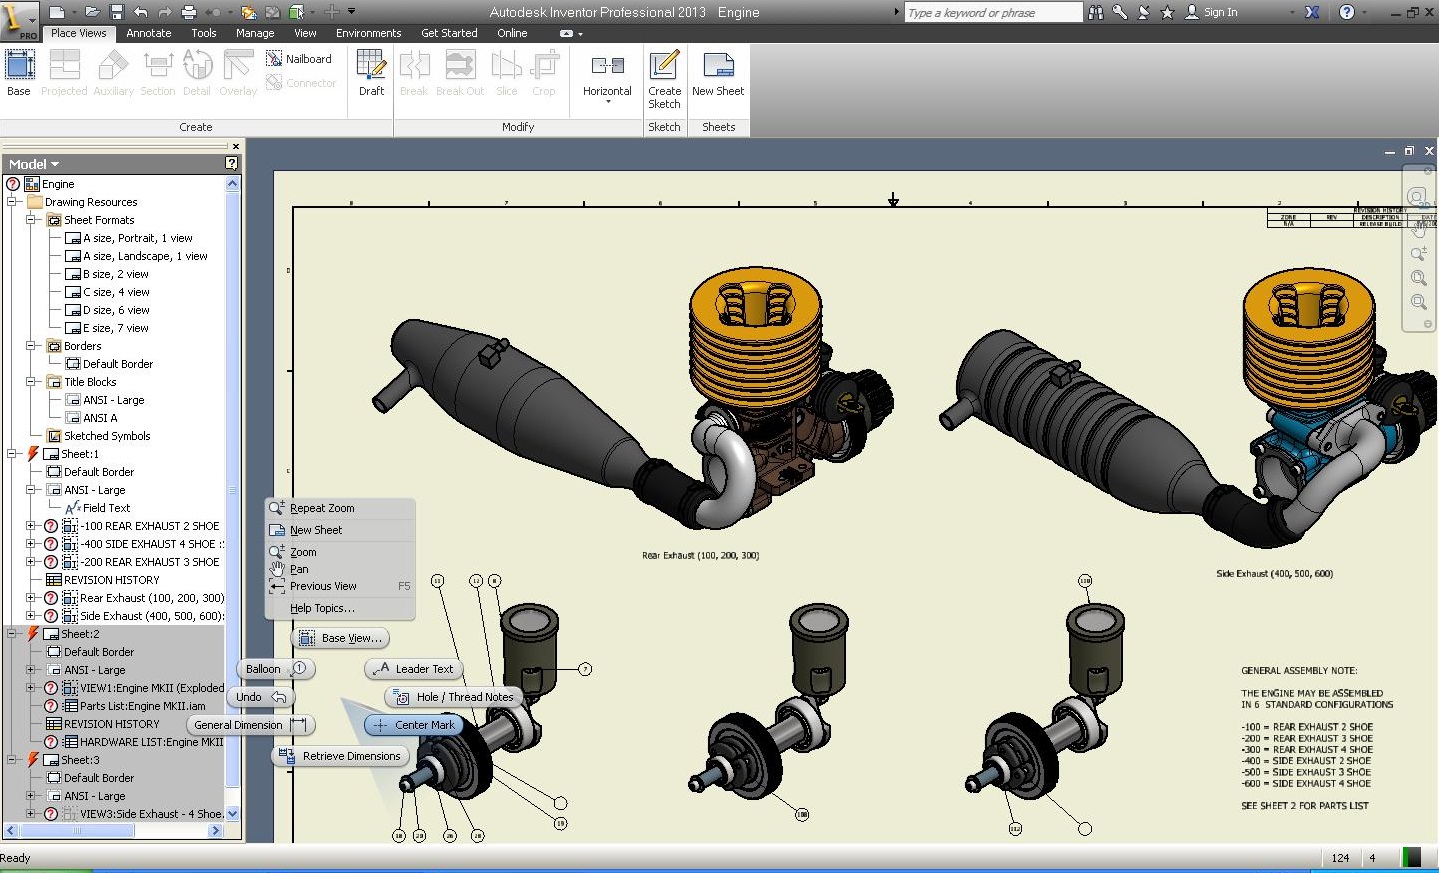
Task: Select Nailboard in the Create panel
Action: (299, 59)
